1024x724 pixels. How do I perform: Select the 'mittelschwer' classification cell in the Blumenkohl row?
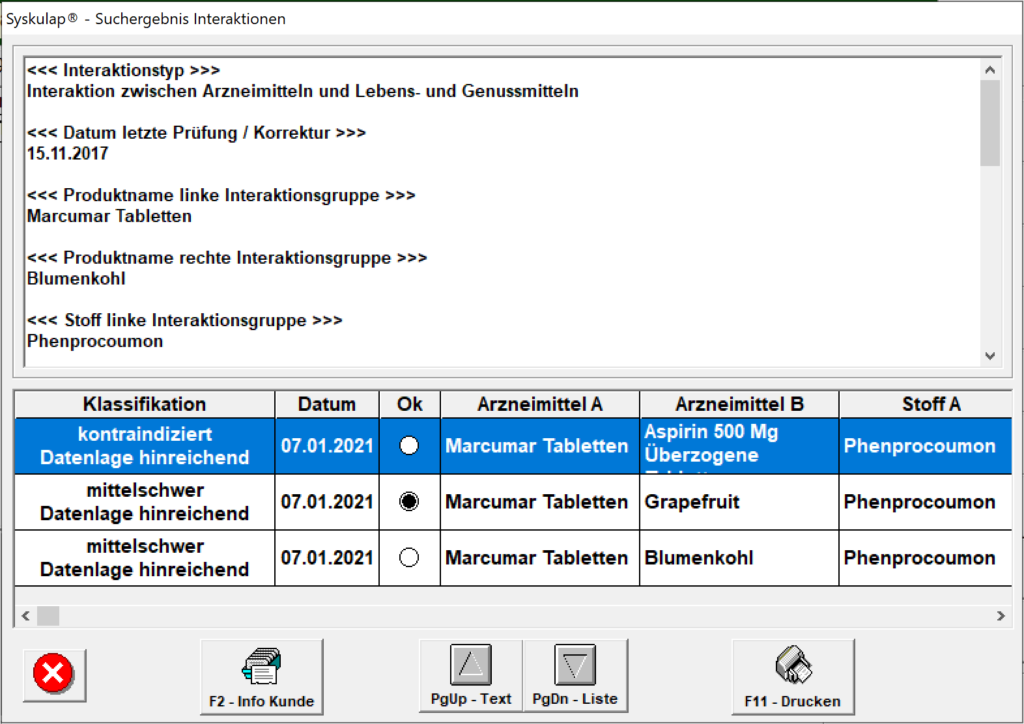click(x=144, y=558)
